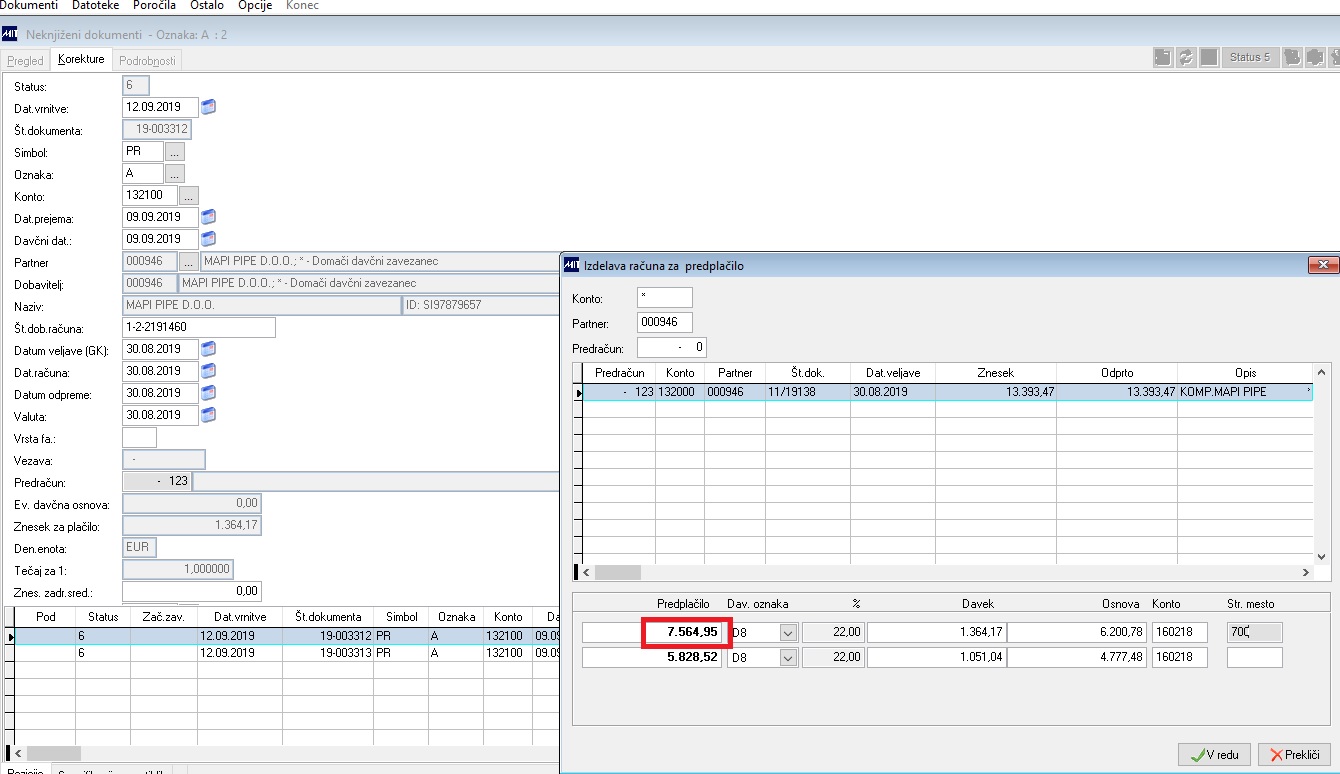Click the Prekliči cancel button

pos(1294,754)
